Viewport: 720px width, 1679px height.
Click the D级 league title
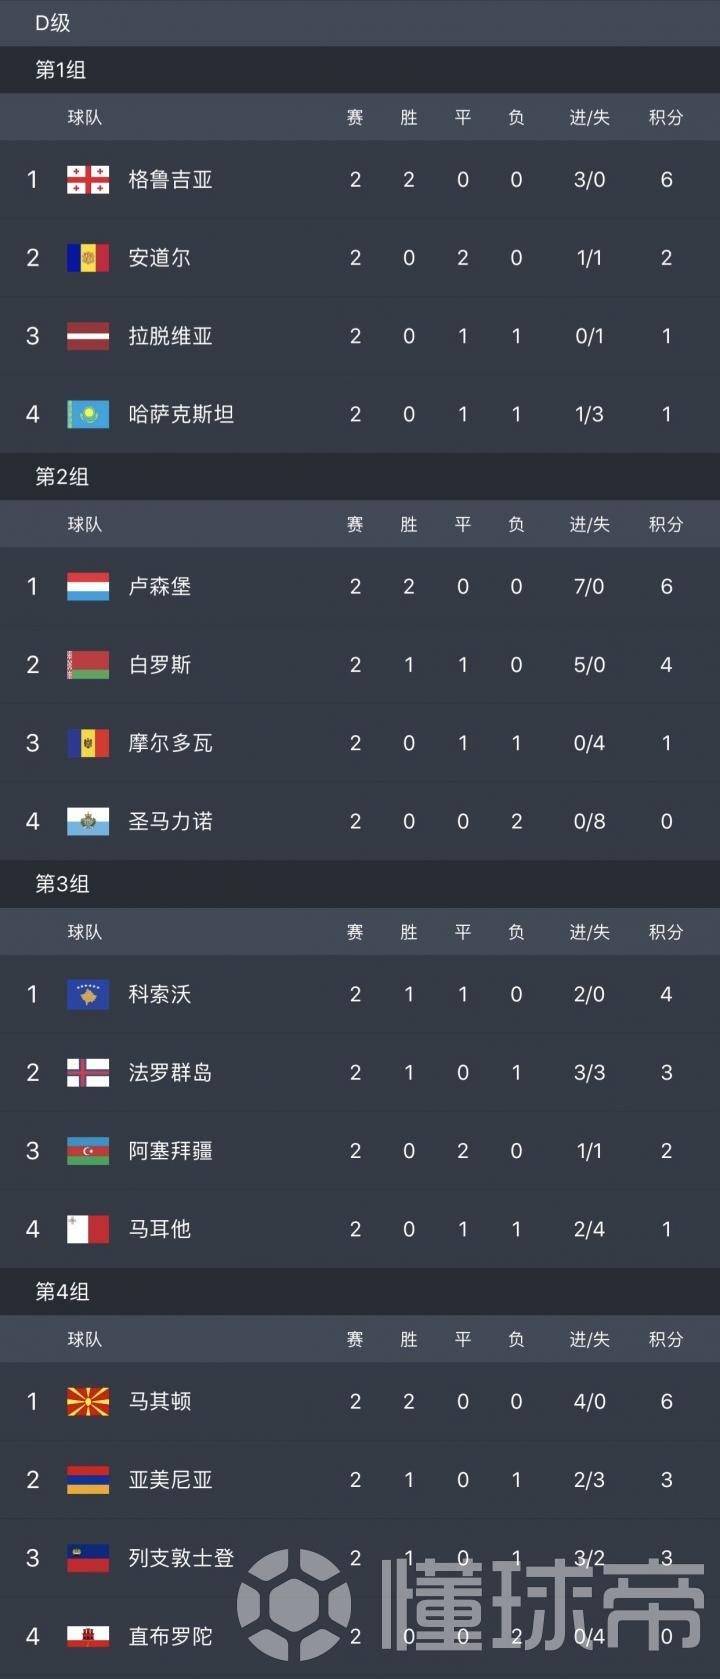point(52,22)
